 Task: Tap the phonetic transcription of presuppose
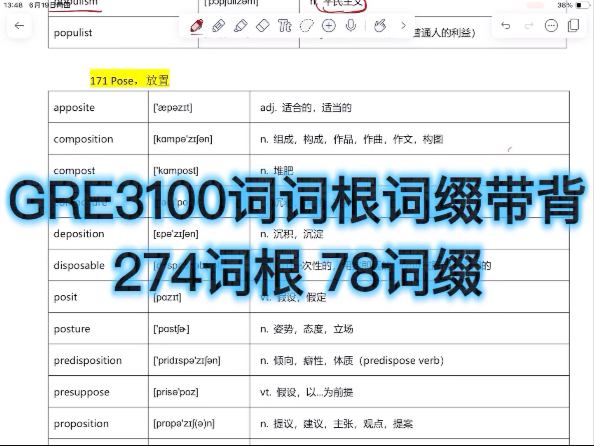click(x=176, y=392)
